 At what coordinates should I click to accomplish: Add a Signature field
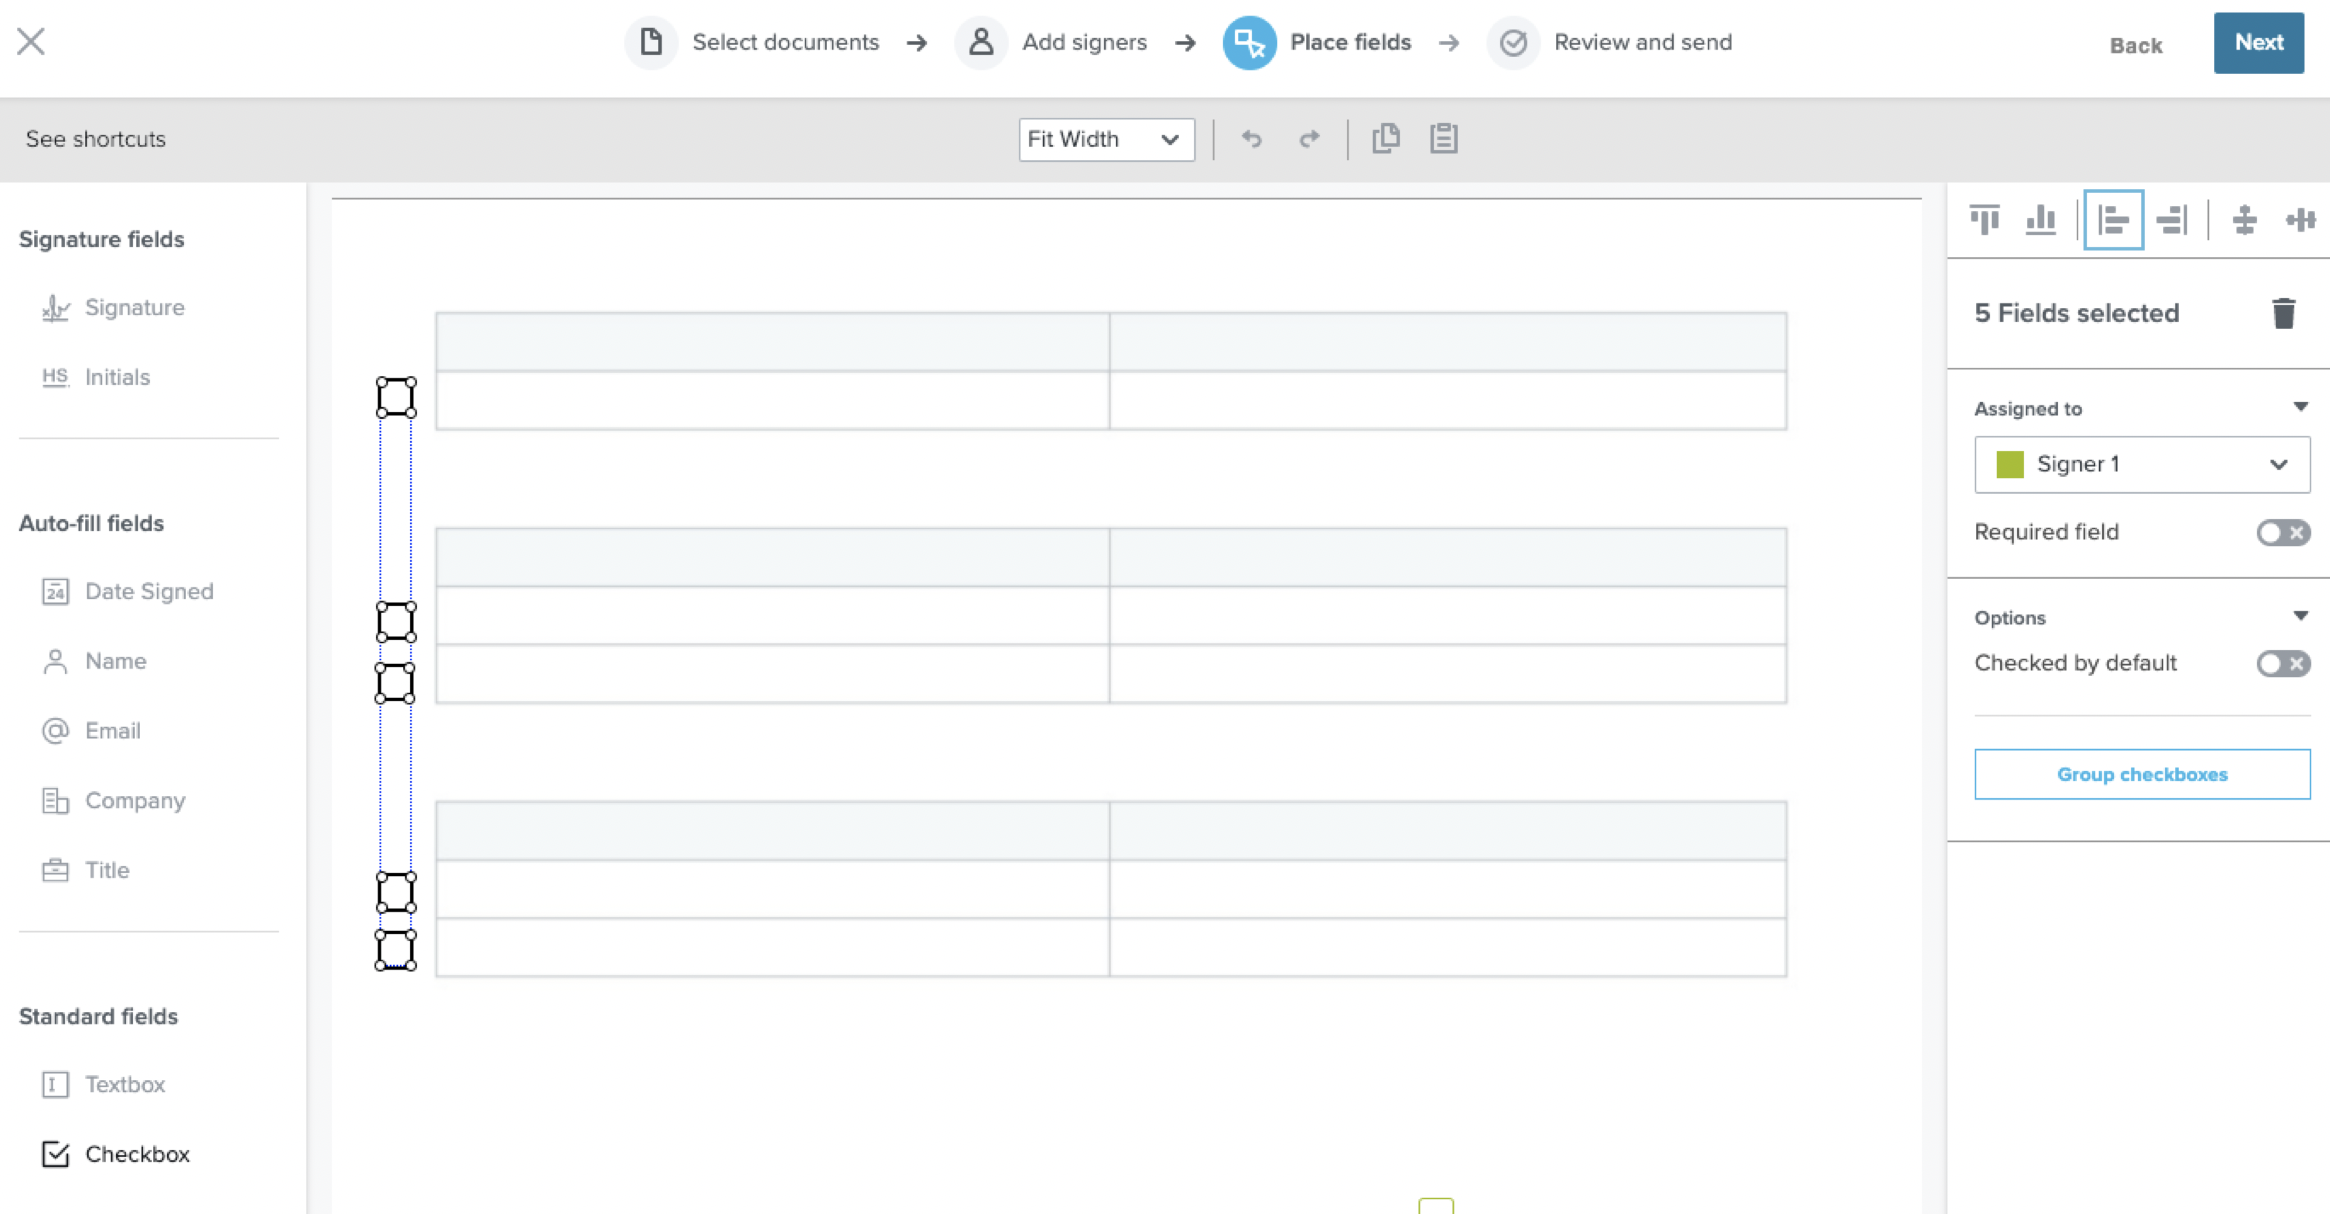pos(113,308)
